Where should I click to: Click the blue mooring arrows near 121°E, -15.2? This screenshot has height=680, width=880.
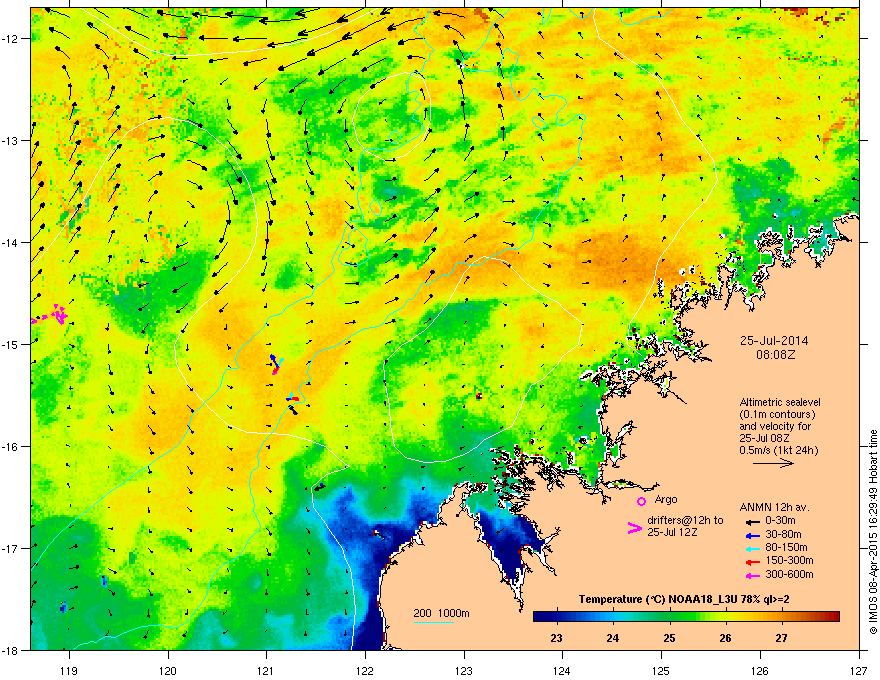pyautogui.click(x=275, y=364)
